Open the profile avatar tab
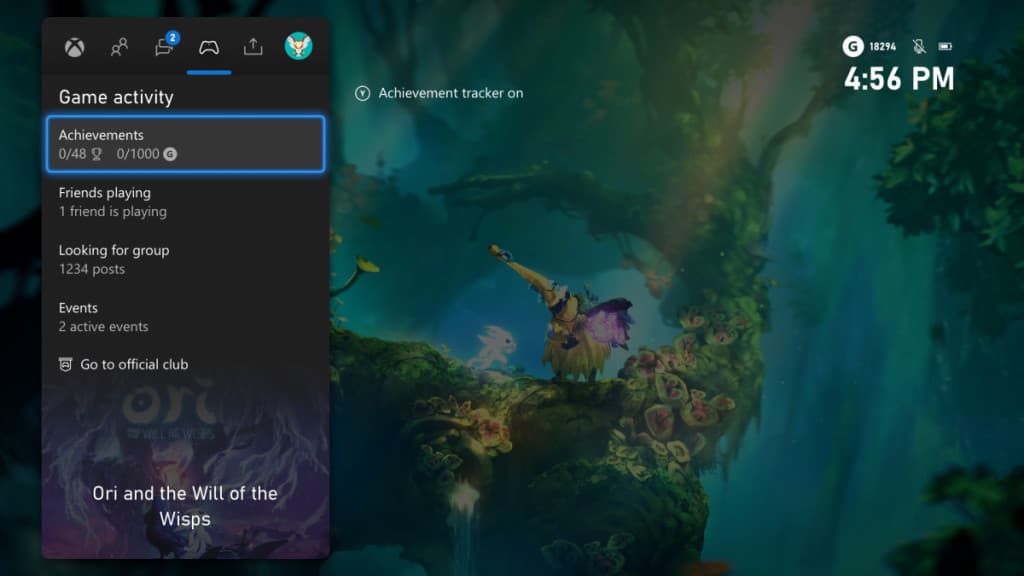Image resolution: width=1024 pixels, height=576 pixels. click(298, 46)
